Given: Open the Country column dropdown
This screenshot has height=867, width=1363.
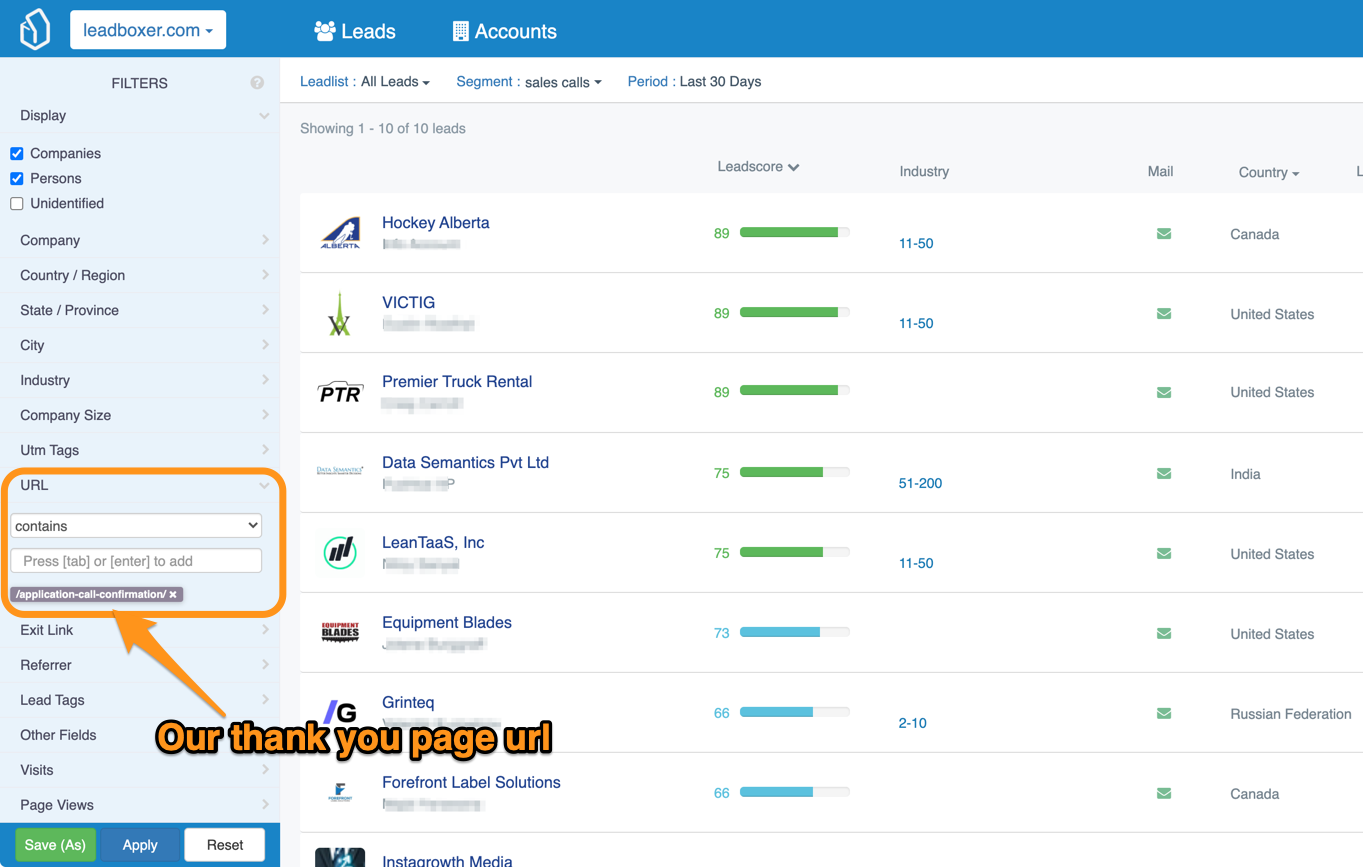Looking at the screenshot, I should coord(1269,172).
